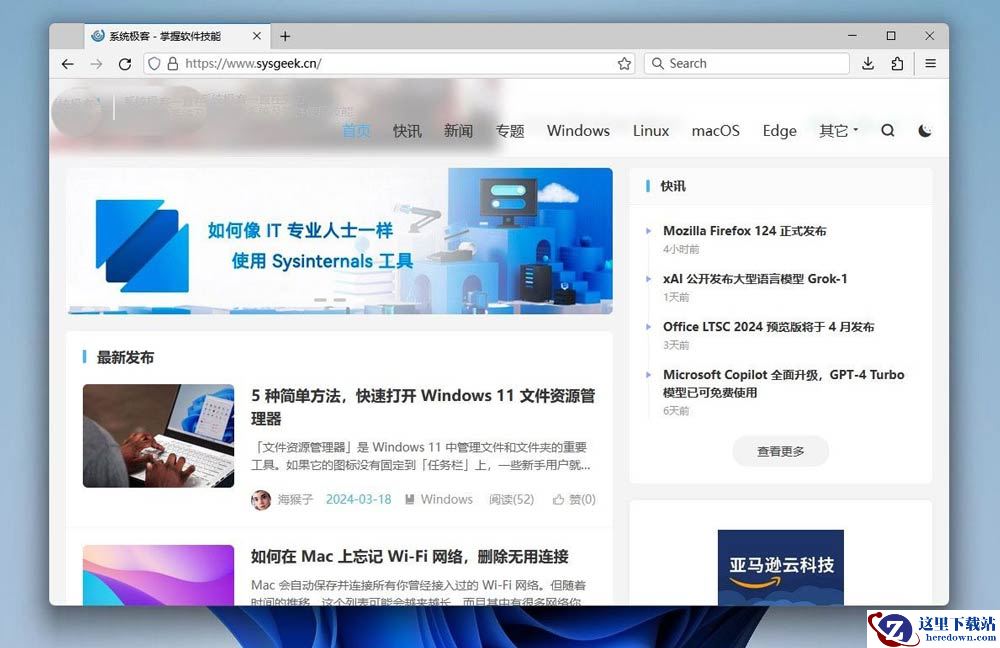Open the browser hamburger menu

click(930, 64)
